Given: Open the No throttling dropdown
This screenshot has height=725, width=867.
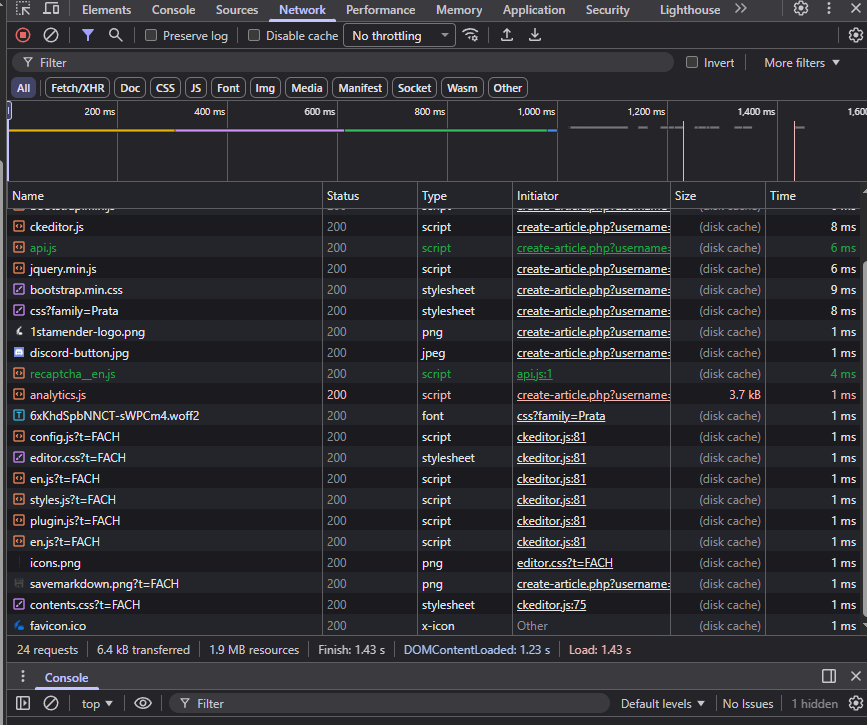Looking at the screenshot, I should (399, 36).
